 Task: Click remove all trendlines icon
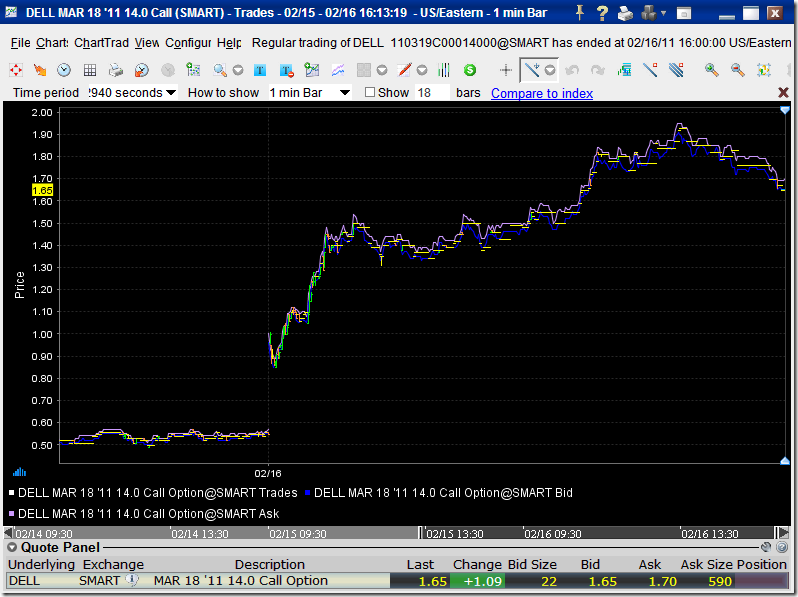(x=676, y=70)
